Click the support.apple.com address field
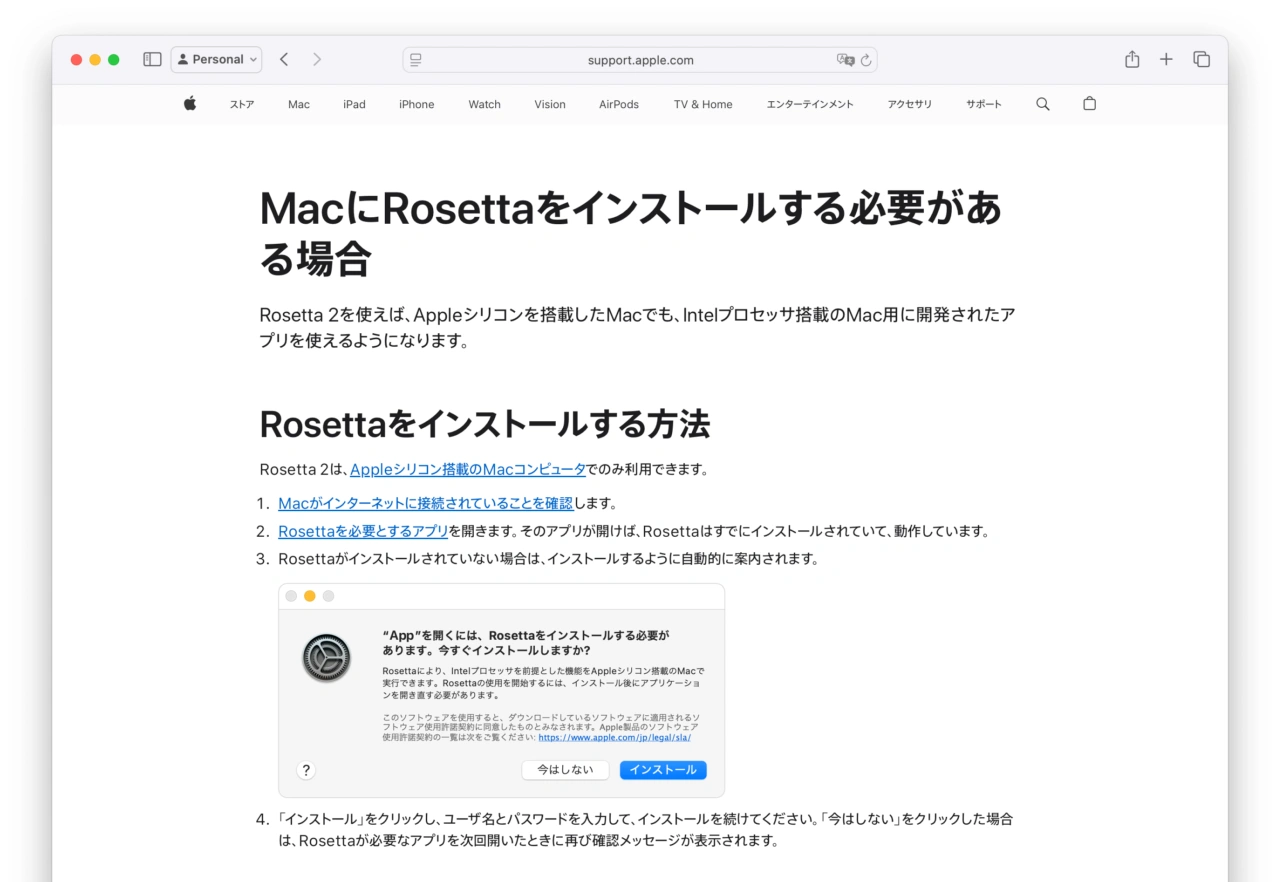This screenshot has width=1280, height=882. (640, 60)
